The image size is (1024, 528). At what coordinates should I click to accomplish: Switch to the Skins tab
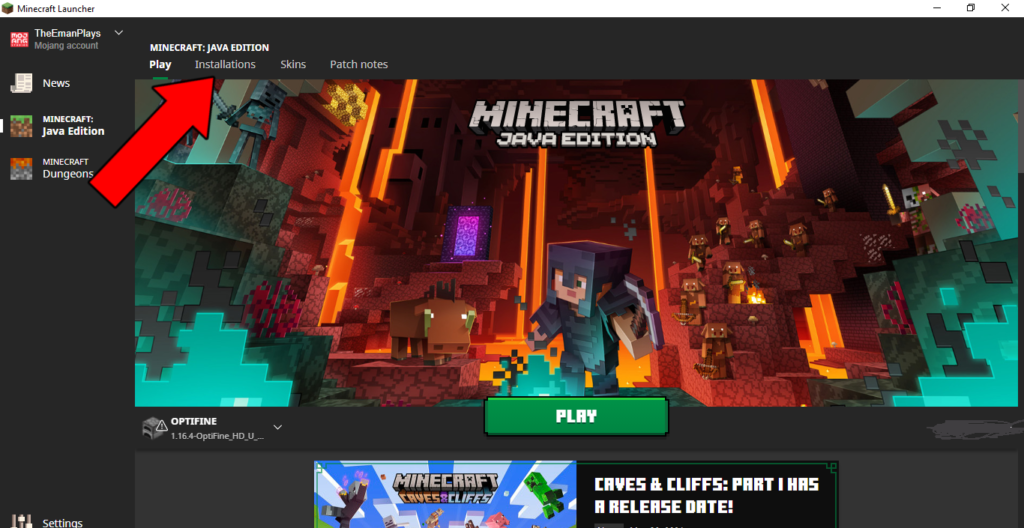click(x=293, y=65)
